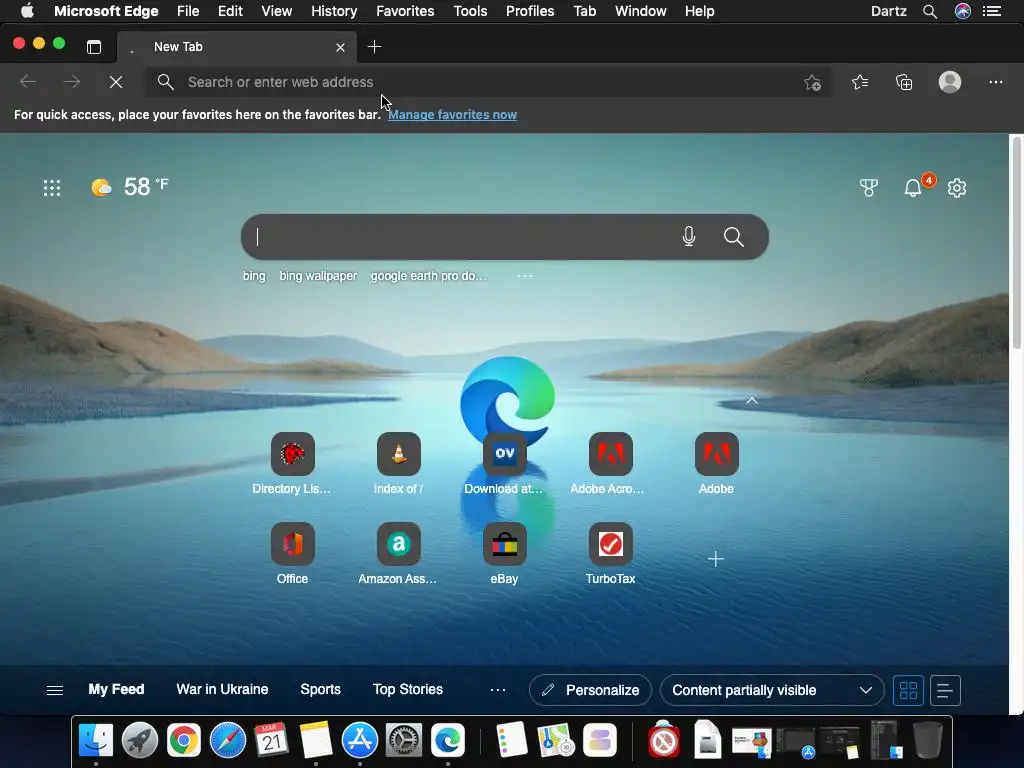The image size is (1024, 768).
Task: Open Collections icon in toolbar
Action: coord(904,82)
